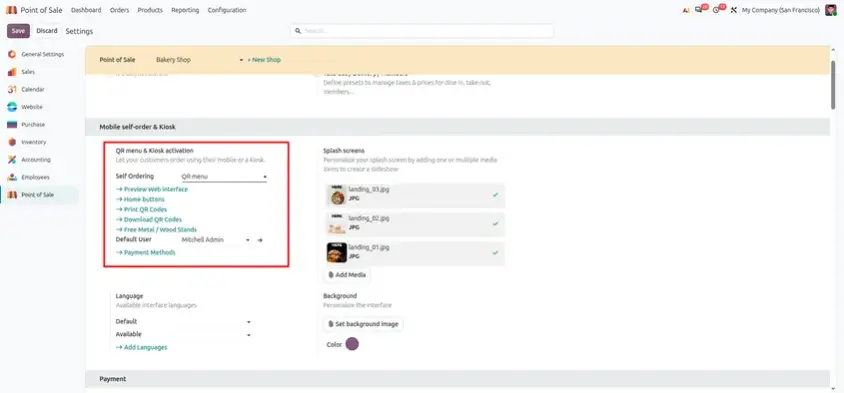
Task: Click the Calendar sidebar icon
Action: pos(12,89)
